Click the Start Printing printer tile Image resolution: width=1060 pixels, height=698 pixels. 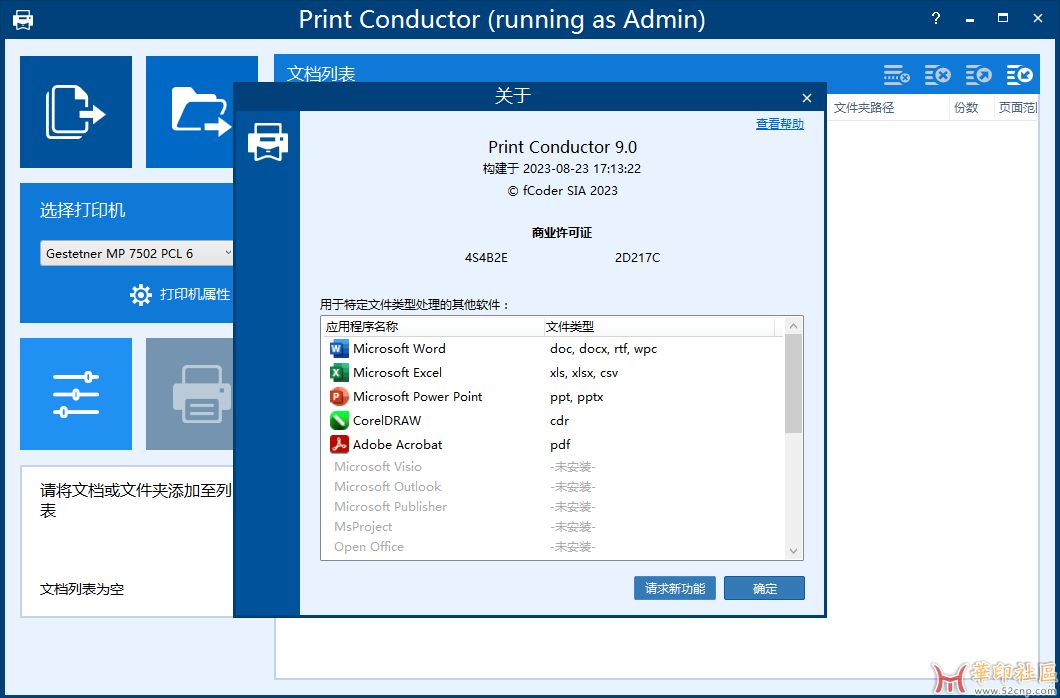pyautogui.click(x=190, y=394)
